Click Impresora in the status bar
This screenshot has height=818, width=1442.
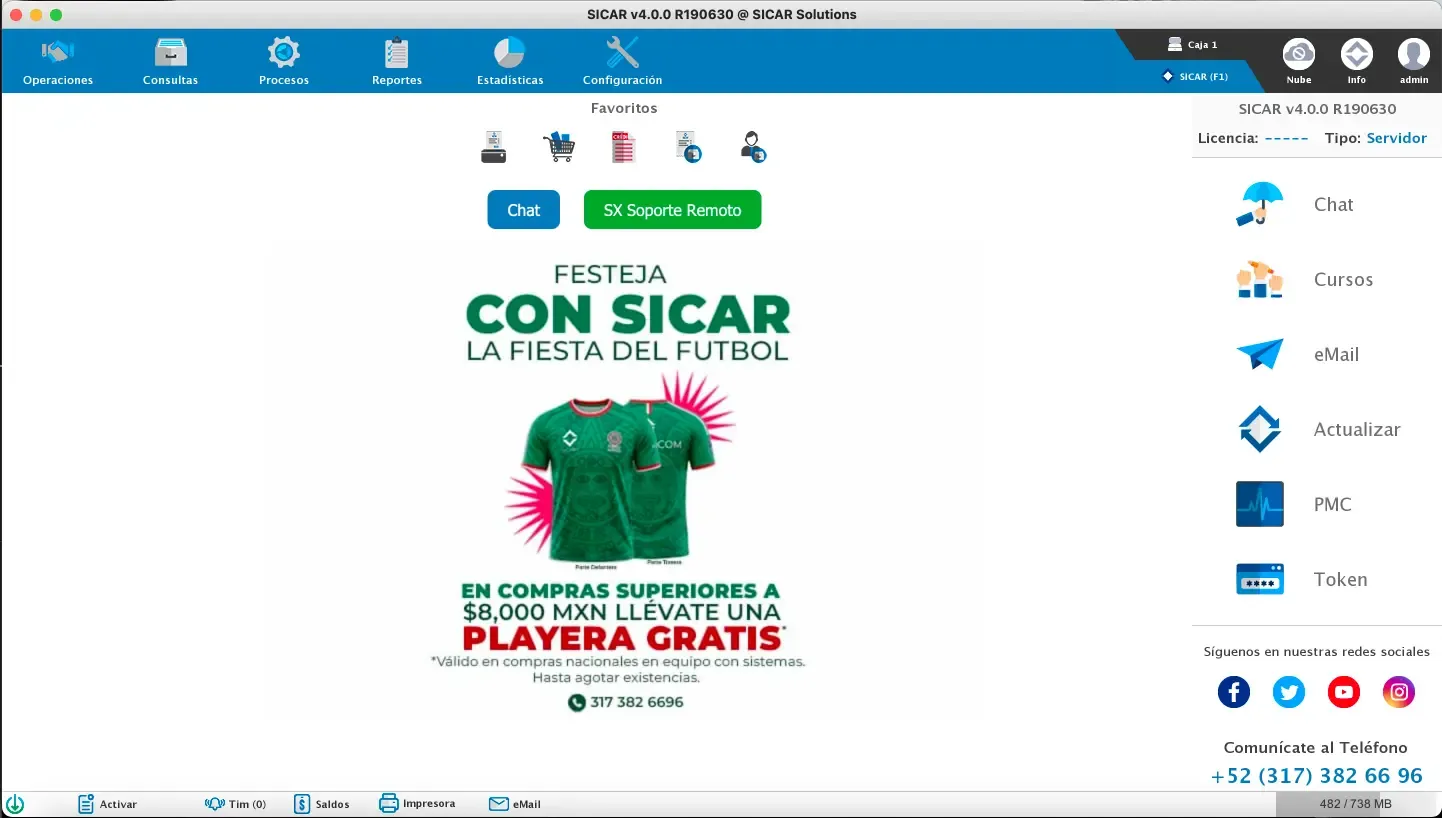417,803
